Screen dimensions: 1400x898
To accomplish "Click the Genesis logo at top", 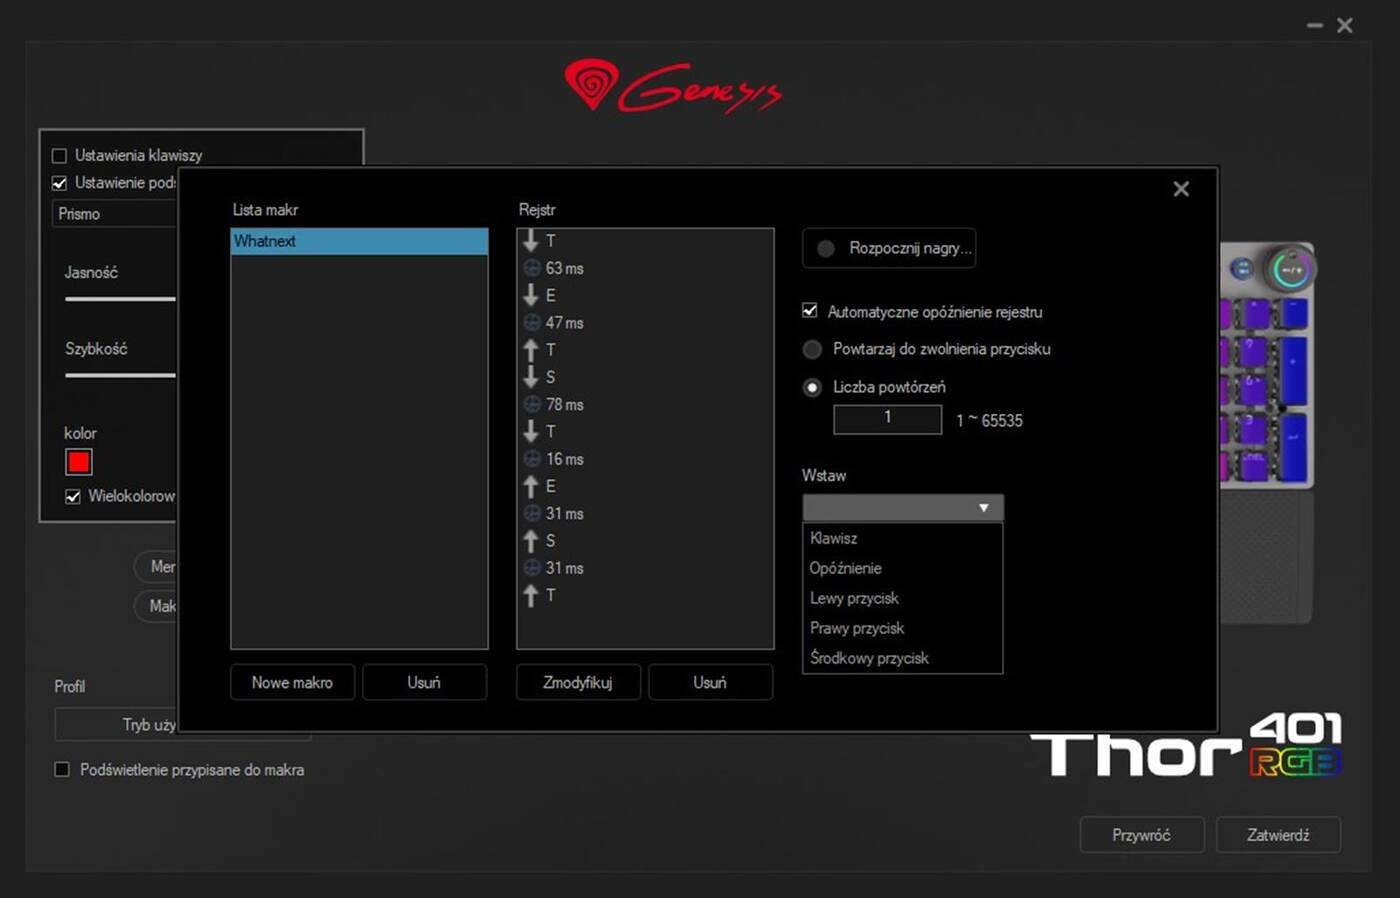I will (x=673, y=87).
